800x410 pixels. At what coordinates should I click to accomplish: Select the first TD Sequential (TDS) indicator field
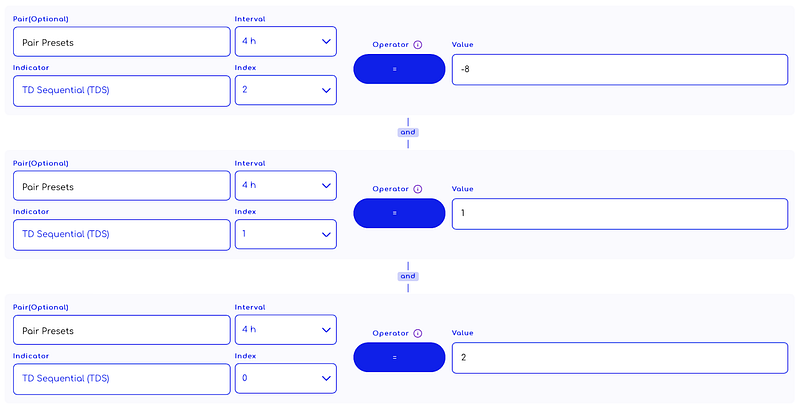(x=121, y=90)
